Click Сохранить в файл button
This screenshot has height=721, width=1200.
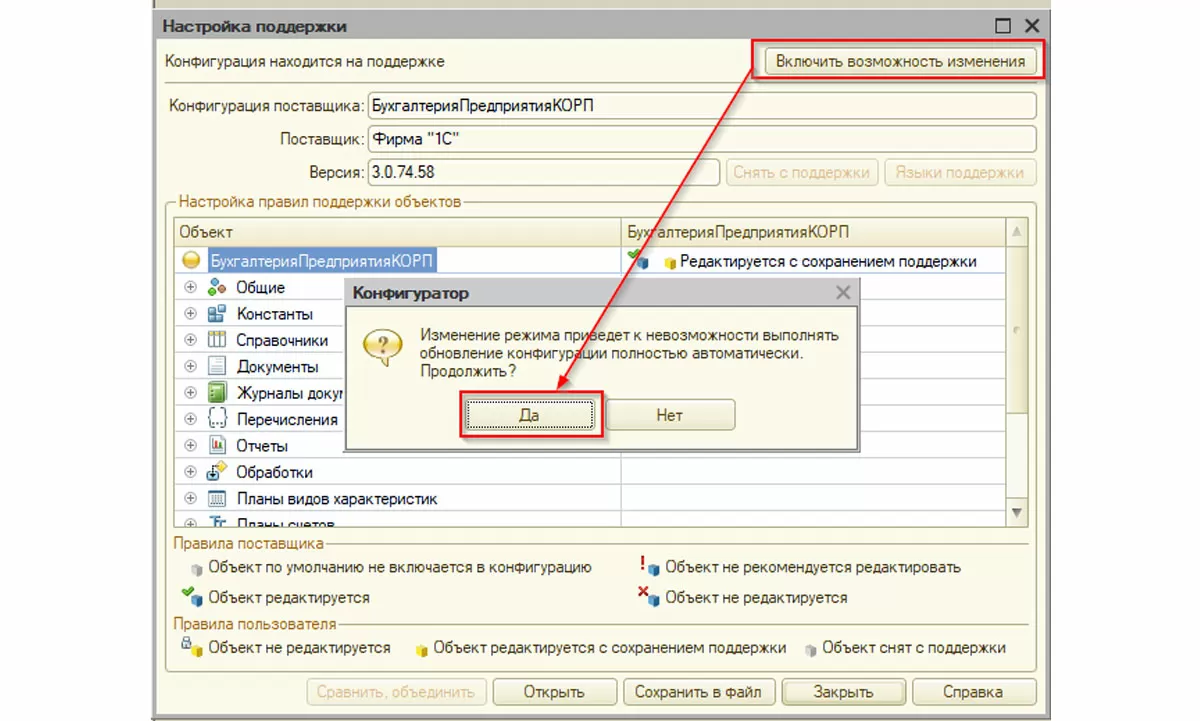pos(698,691)
